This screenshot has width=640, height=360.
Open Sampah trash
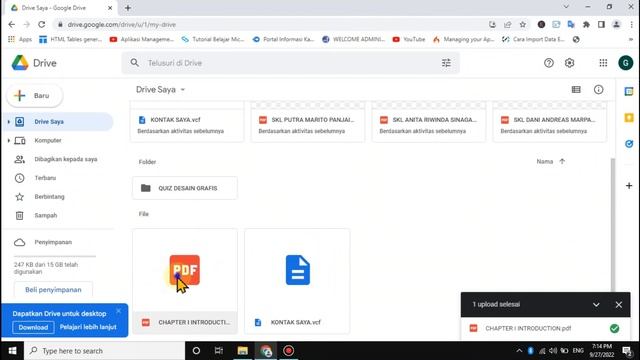point(45,216)
